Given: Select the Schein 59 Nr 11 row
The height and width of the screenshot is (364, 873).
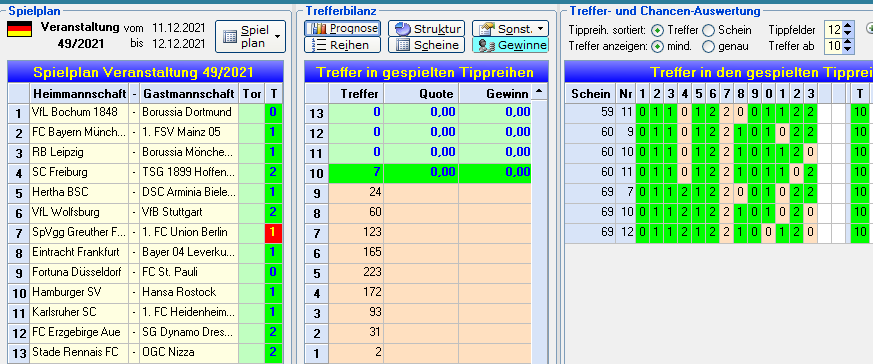Looking at the screenshot, I should point(719,114).
